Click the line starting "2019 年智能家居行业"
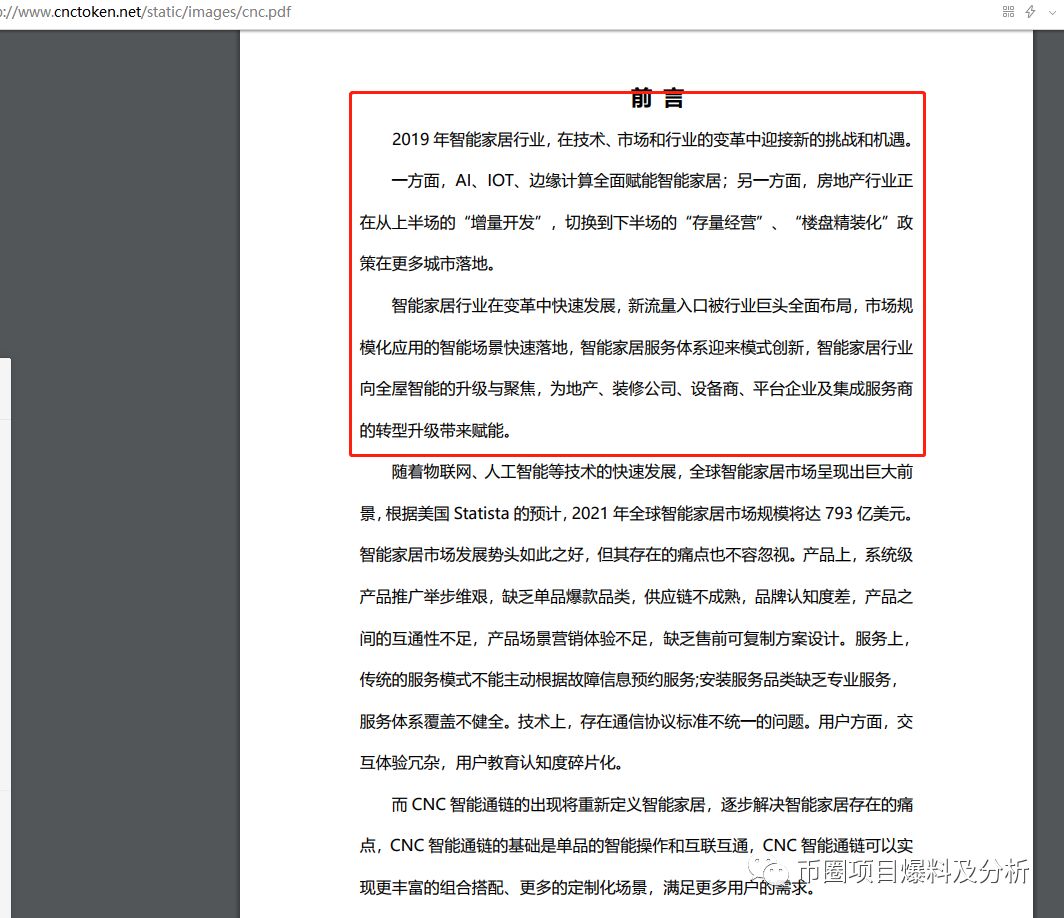This screenshot has width=1064, height=918. click(x=652, y=140)
